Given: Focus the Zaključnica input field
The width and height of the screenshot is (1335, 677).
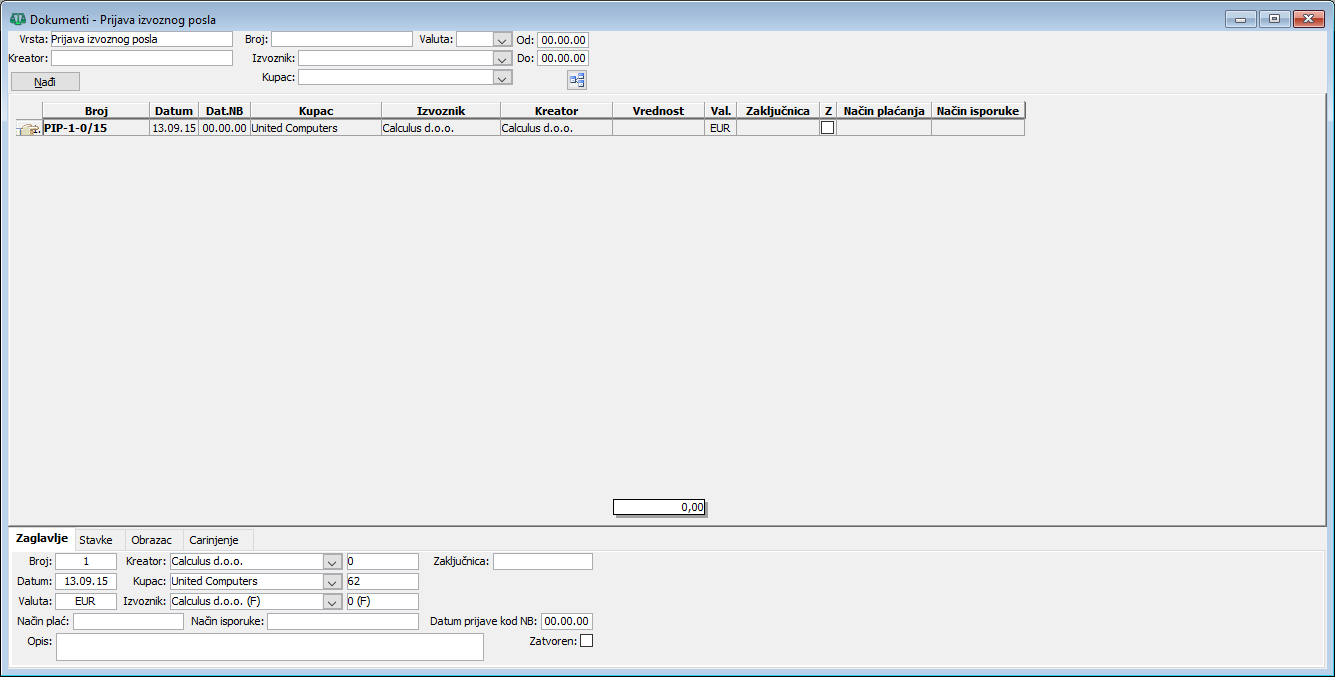Looking at the screenshot, I should (x=543, y=561).
